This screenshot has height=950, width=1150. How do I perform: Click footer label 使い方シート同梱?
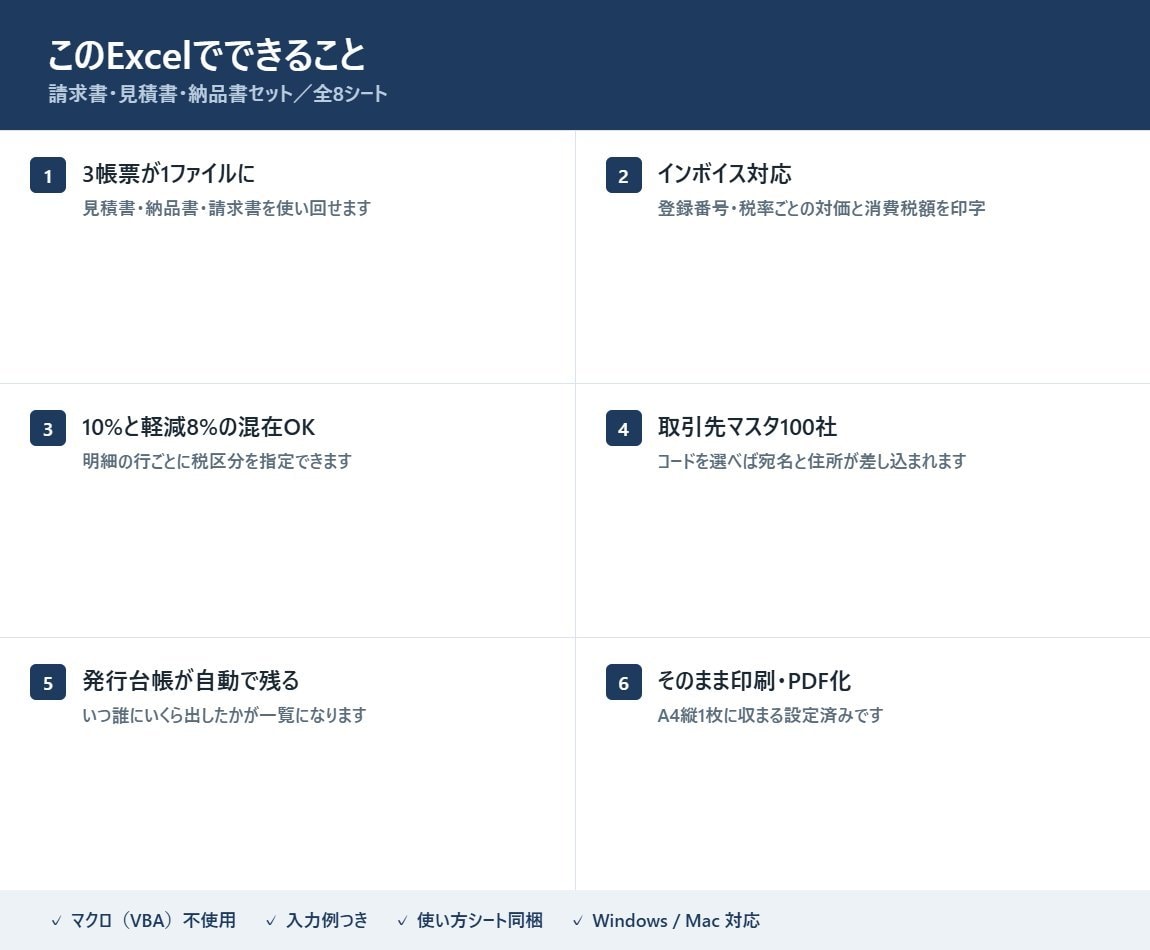(x=480, y=921)
